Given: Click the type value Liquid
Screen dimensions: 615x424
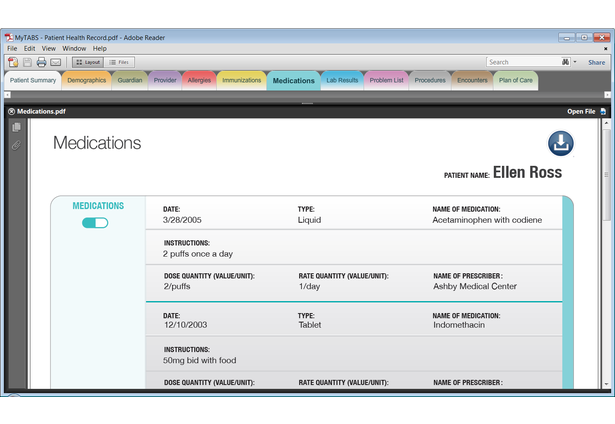Looking at the screenshot, I should pos(309,220).
